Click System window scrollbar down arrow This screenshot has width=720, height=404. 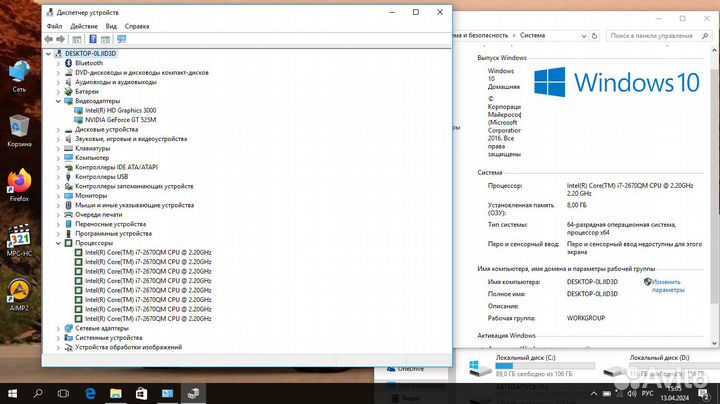tap(714, 343)
